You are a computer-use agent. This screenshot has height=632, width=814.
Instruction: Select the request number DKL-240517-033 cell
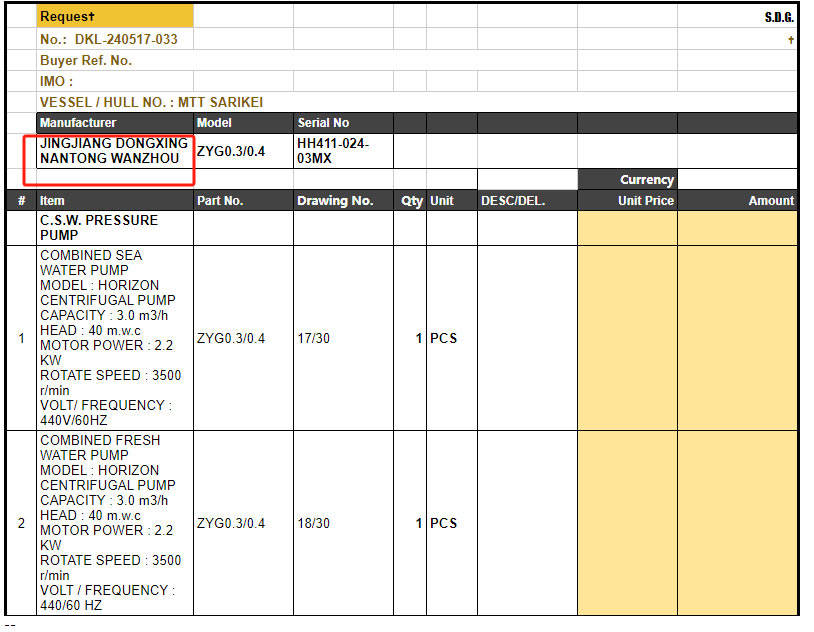(115, 40)
